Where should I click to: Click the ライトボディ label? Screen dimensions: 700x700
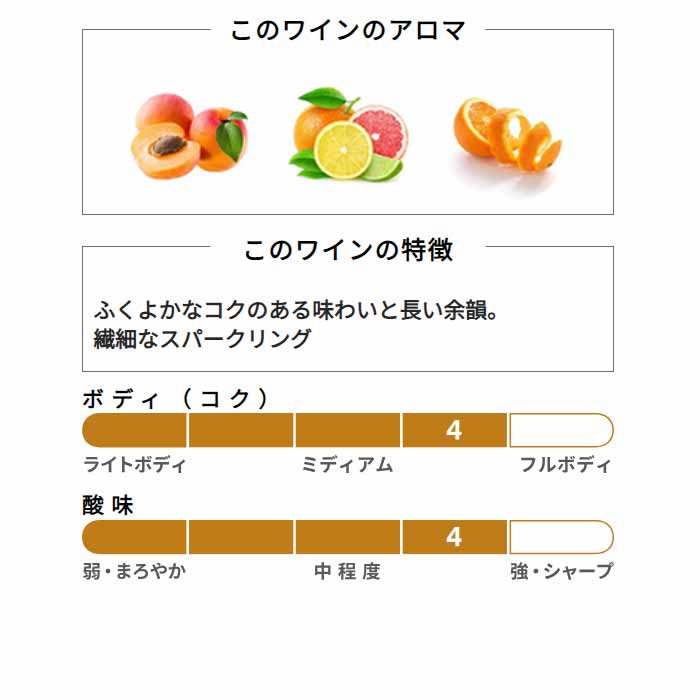pos(134,465)
